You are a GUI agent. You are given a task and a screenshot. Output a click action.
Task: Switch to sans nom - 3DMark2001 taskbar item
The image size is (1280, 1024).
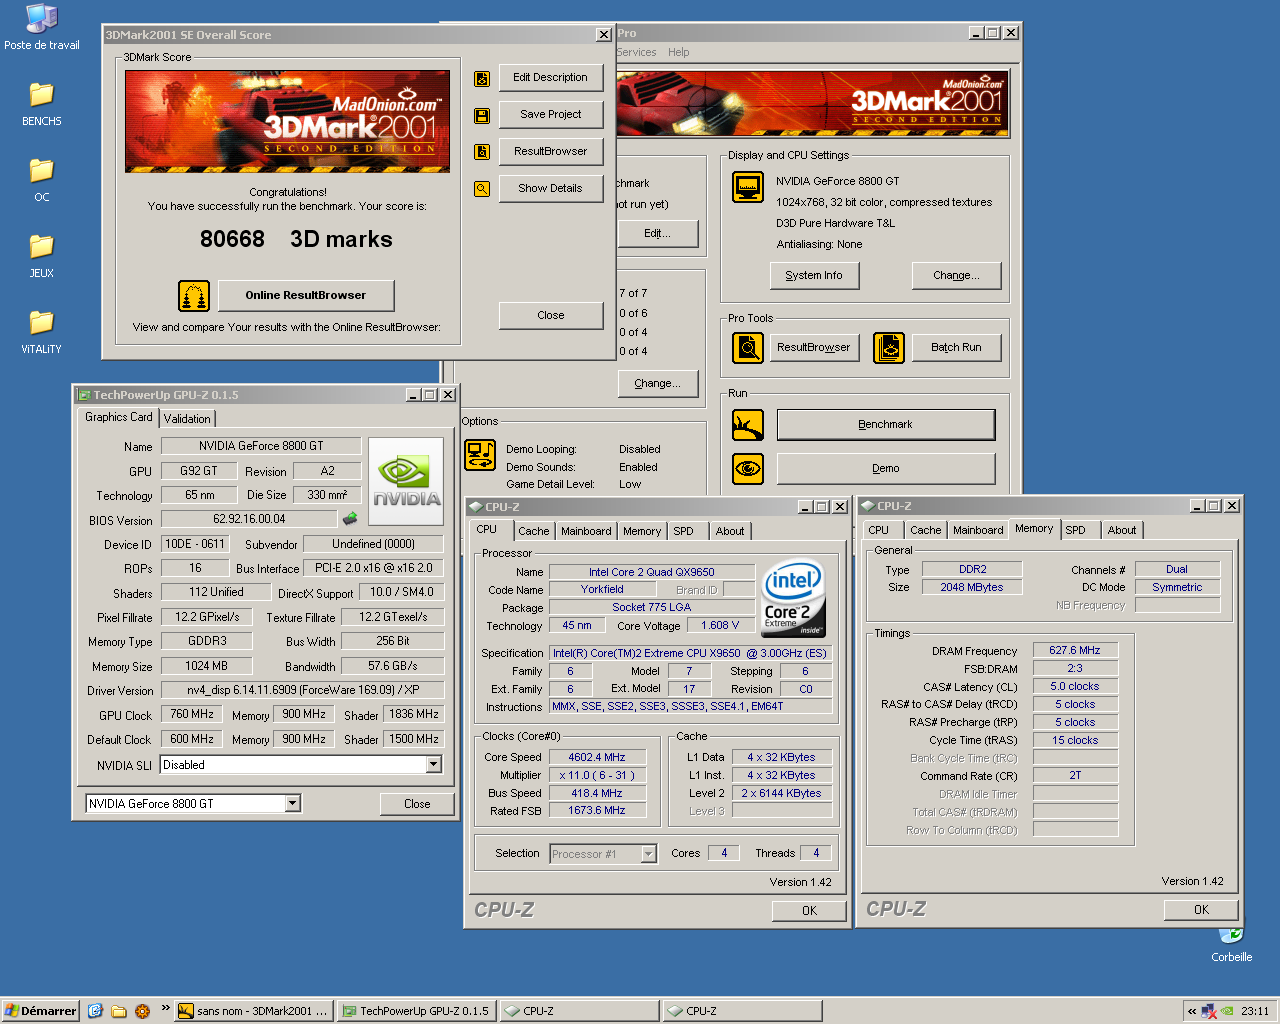(254, 1011)
